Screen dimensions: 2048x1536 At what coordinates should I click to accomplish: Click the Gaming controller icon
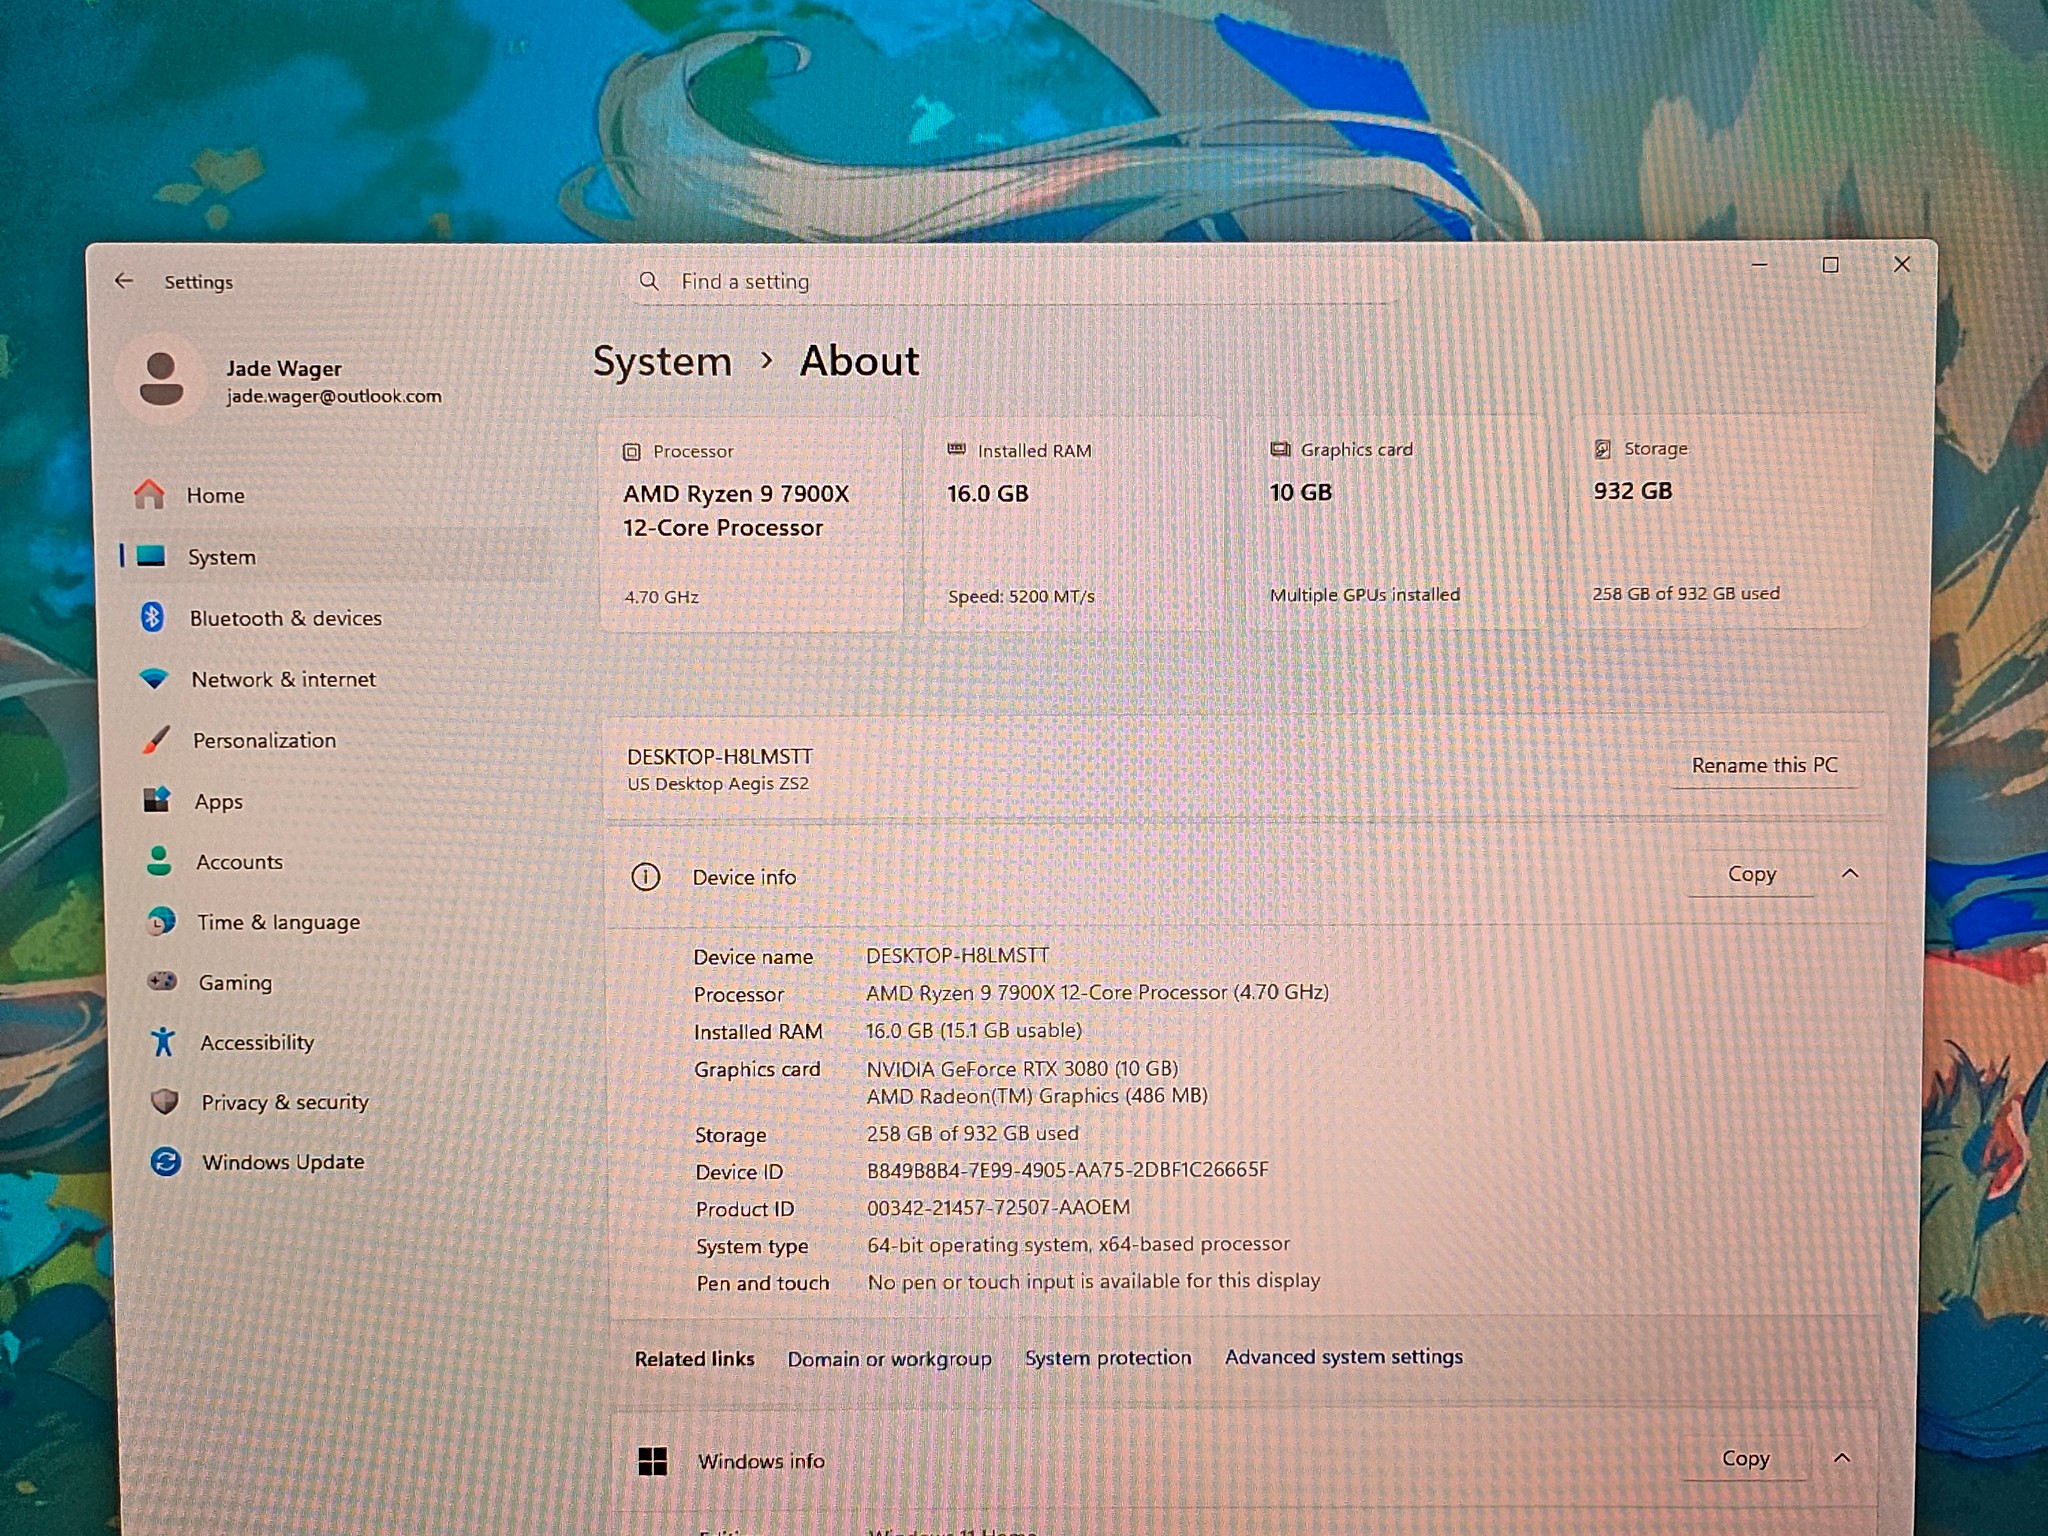[162, 981]
